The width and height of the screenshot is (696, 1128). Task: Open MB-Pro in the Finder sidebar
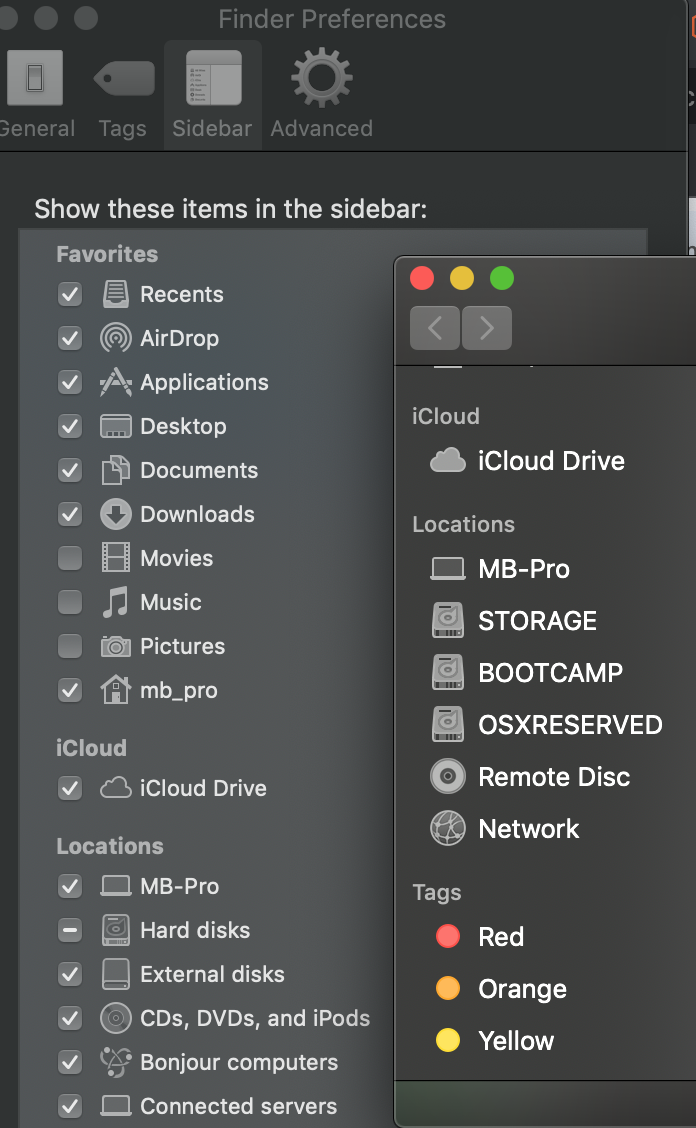tap(524, 569)
